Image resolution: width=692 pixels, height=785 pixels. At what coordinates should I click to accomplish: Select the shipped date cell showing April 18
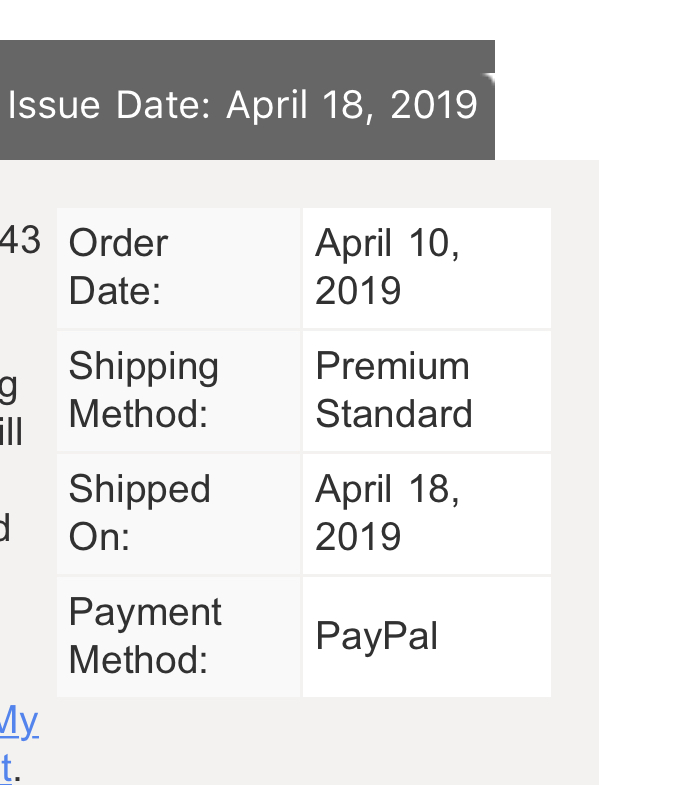[427, 514]
